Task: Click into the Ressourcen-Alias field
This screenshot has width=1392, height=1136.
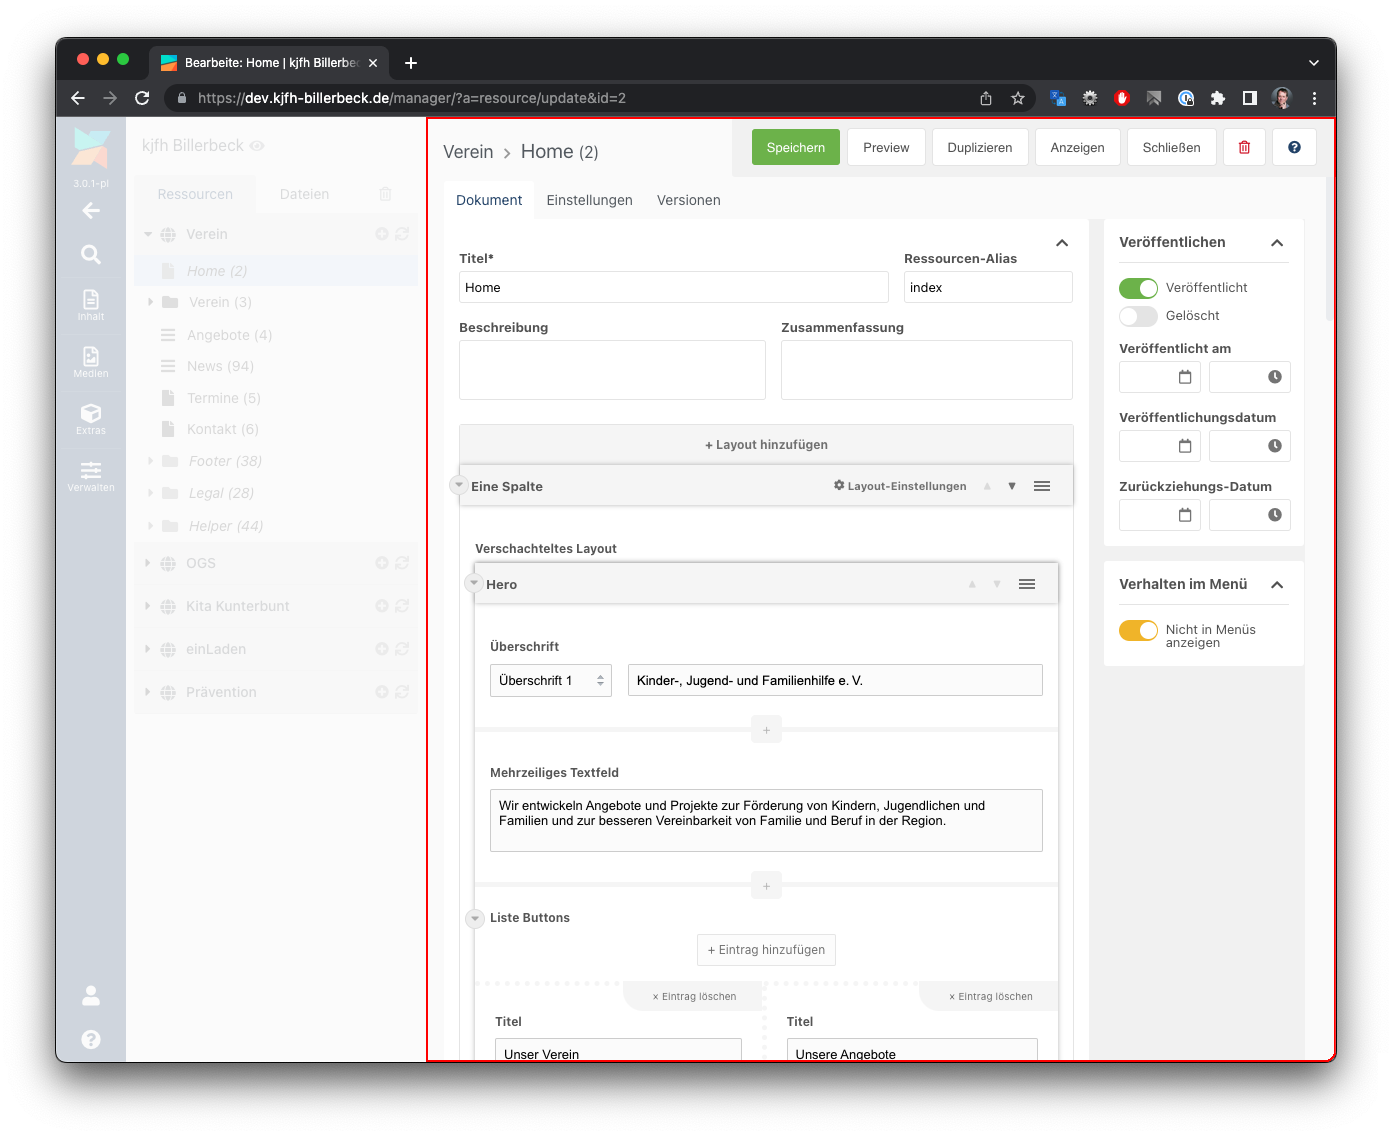Action: tap(987, 288)
